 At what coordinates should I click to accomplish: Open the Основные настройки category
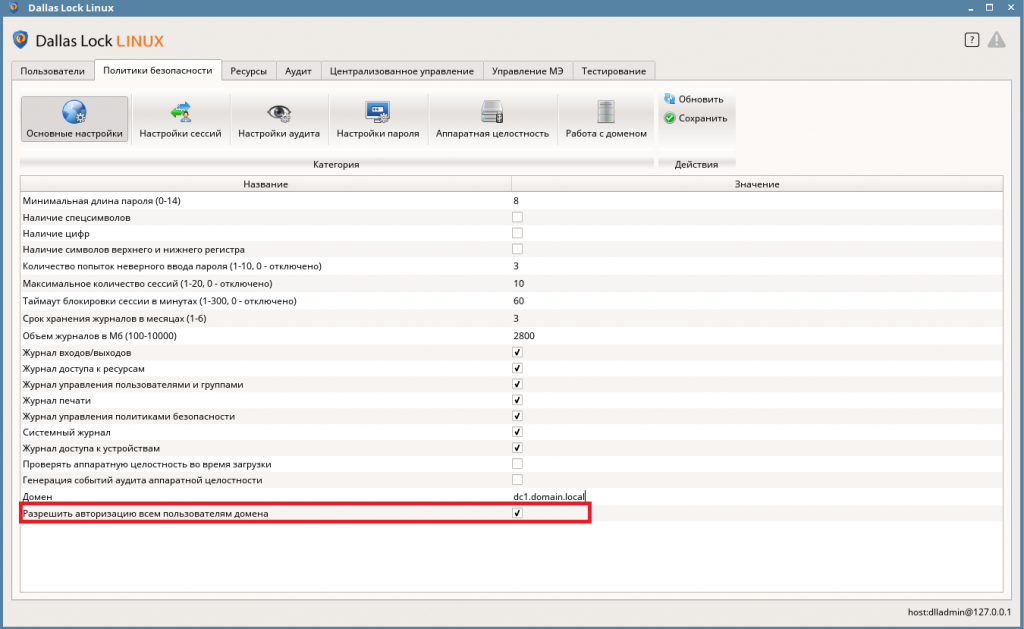pos(74,119)
